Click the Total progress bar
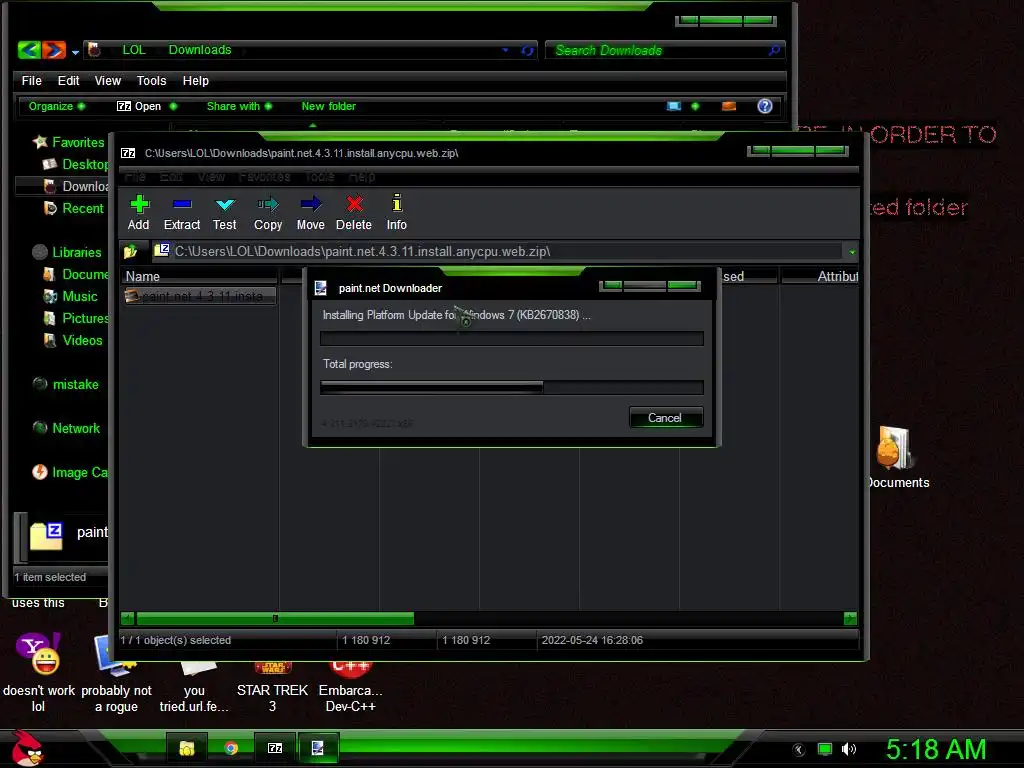This screenshot has height=768, width=1024. pyautogui.click(x=512, y=387)
